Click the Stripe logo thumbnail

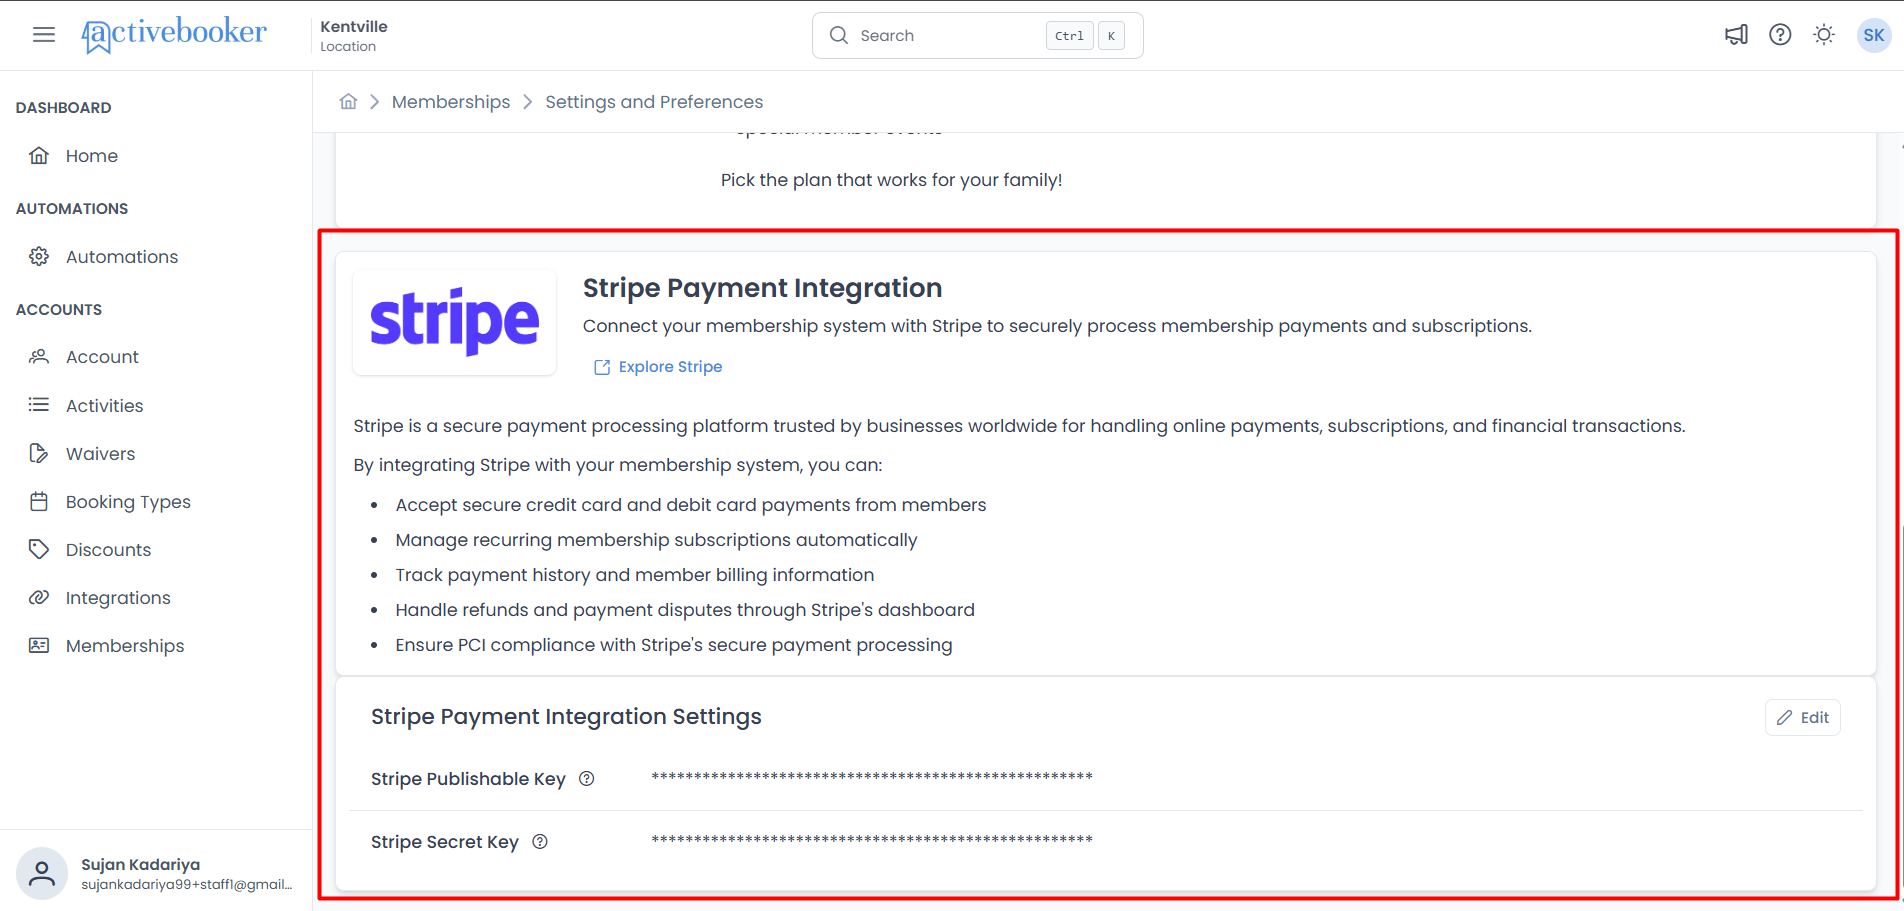[455, 322]
